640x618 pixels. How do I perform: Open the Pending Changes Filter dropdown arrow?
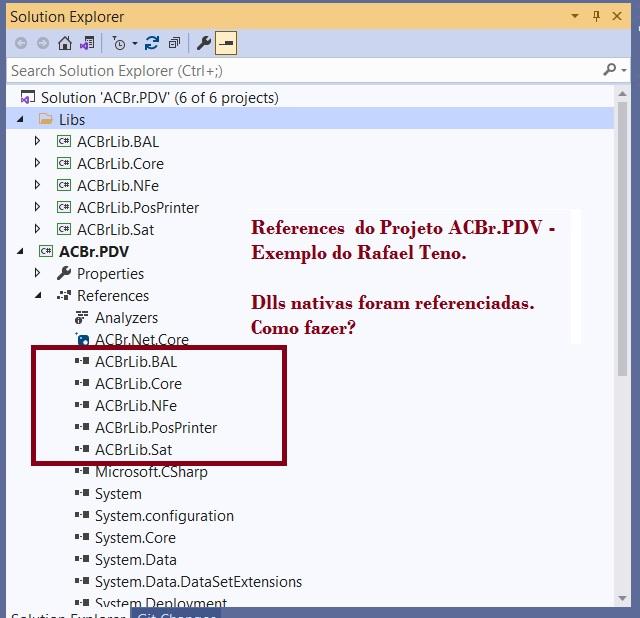[135, 43]
